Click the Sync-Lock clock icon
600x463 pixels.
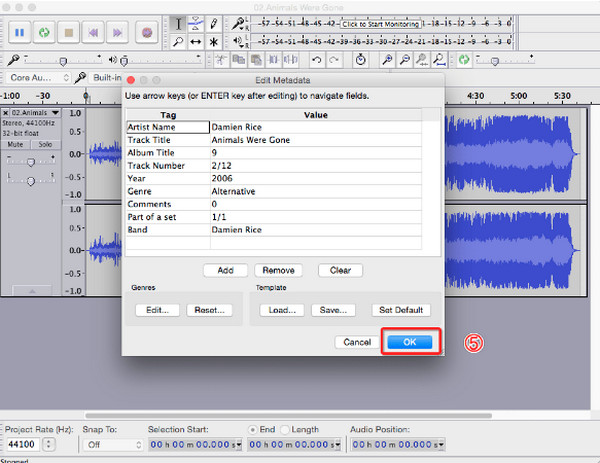coord(360,60)
